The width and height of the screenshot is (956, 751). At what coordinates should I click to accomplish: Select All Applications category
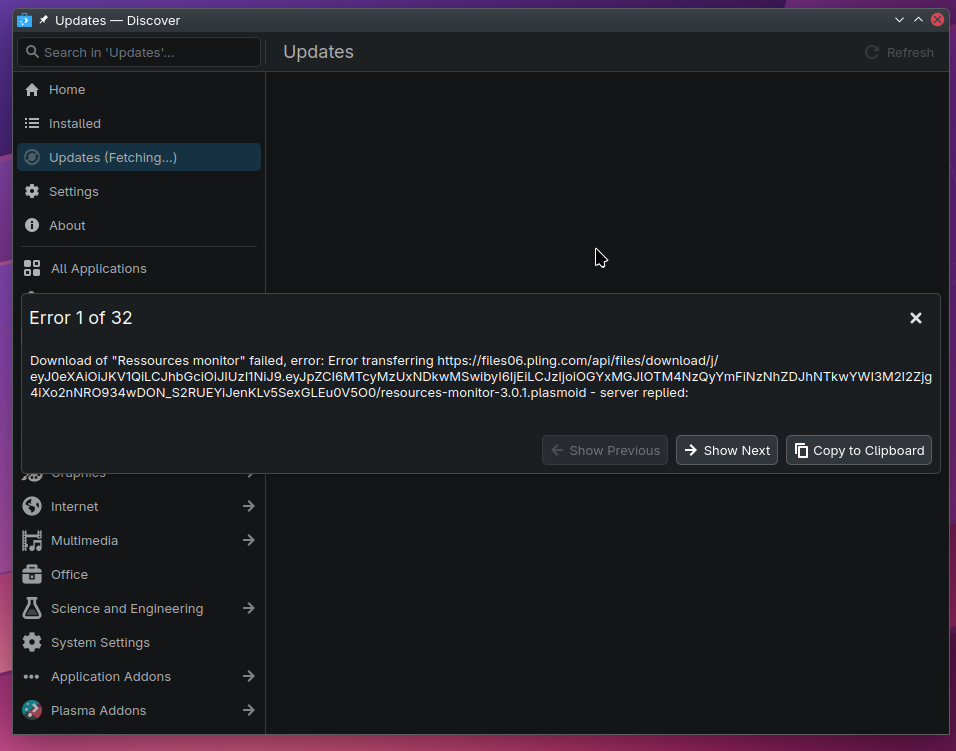pyautogui.click(x=139, y=268)
